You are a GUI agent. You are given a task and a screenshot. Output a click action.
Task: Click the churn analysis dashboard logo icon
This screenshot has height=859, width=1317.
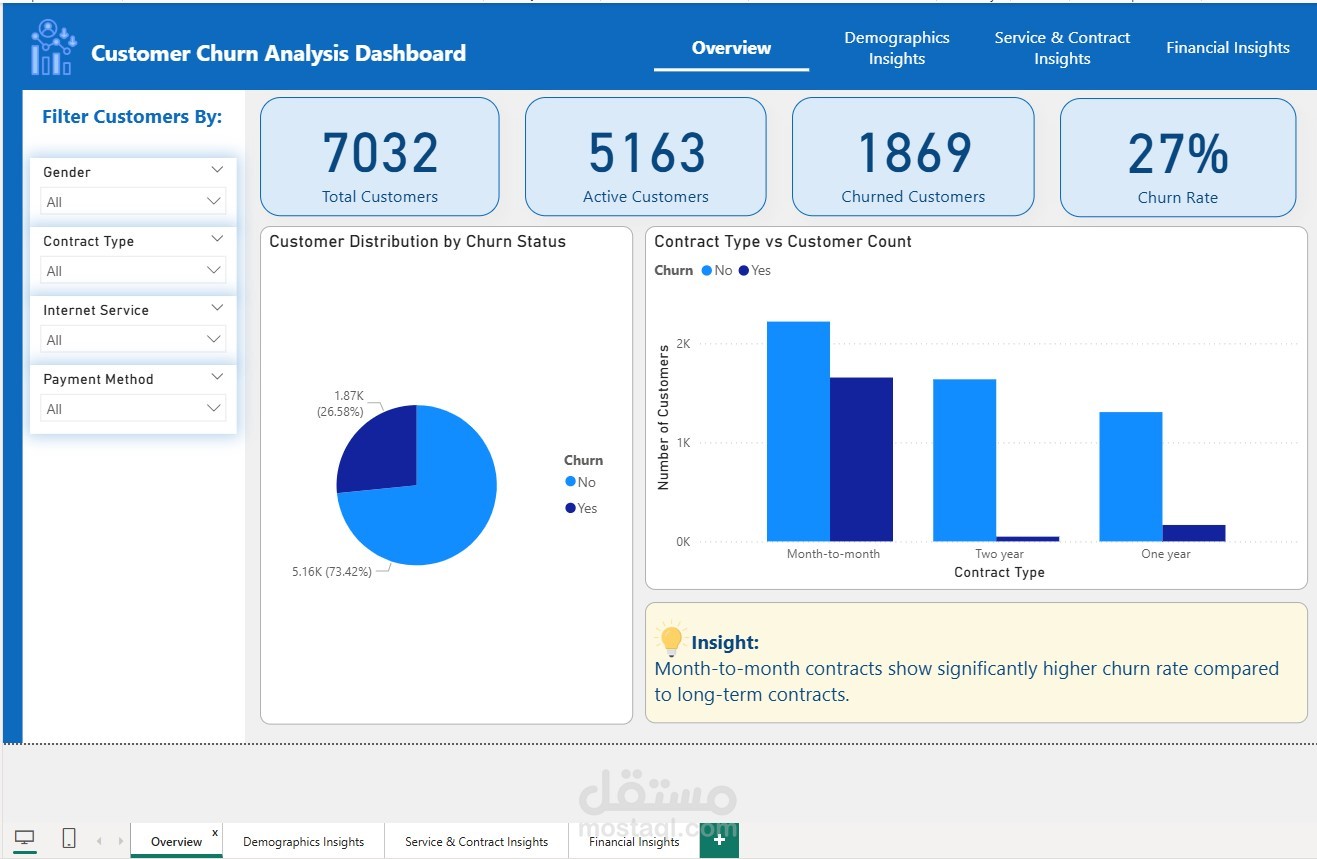click(x=53, y=48)
